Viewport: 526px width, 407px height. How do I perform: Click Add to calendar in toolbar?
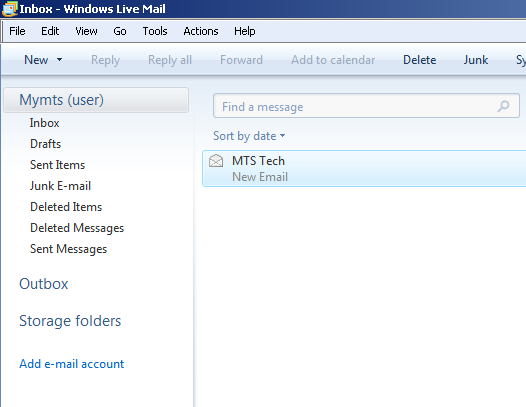(333, 60)
